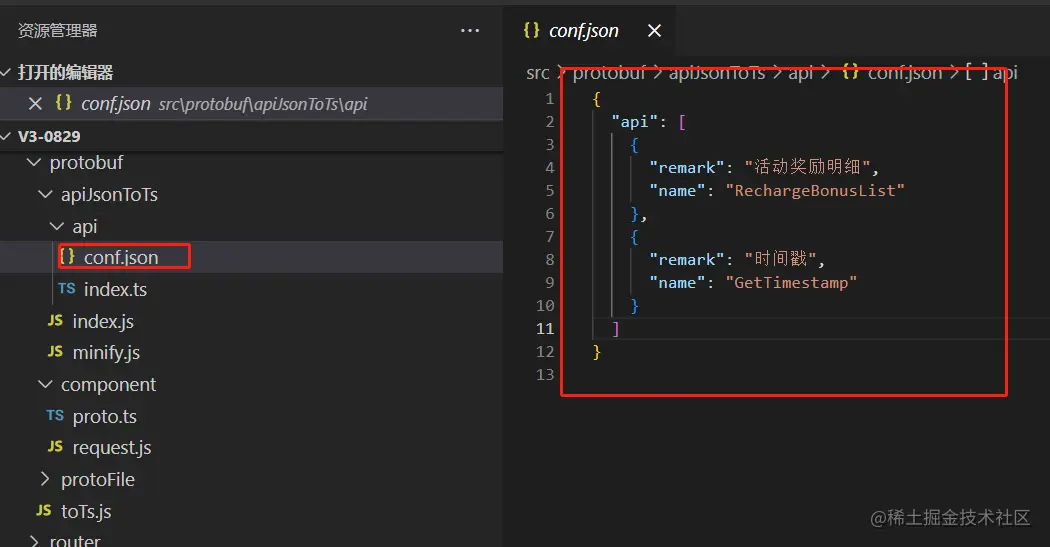Click the TS icon beside index.ts
Image resolution: width=1050 pixels, height=547 pixels.
coord(66,289)
